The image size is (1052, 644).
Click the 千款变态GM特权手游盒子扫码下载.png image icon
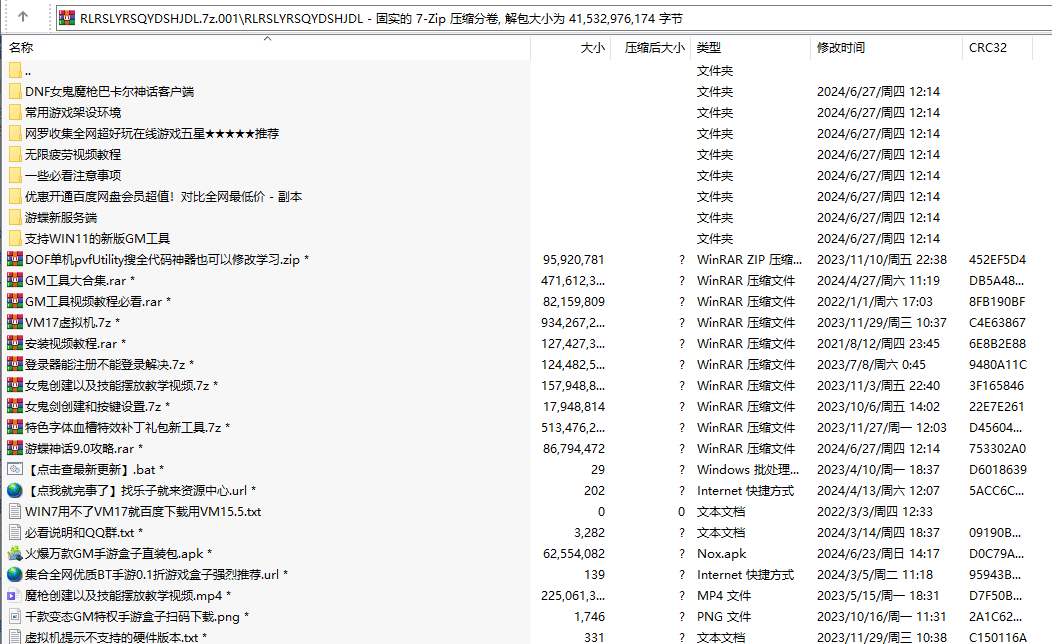14,616
